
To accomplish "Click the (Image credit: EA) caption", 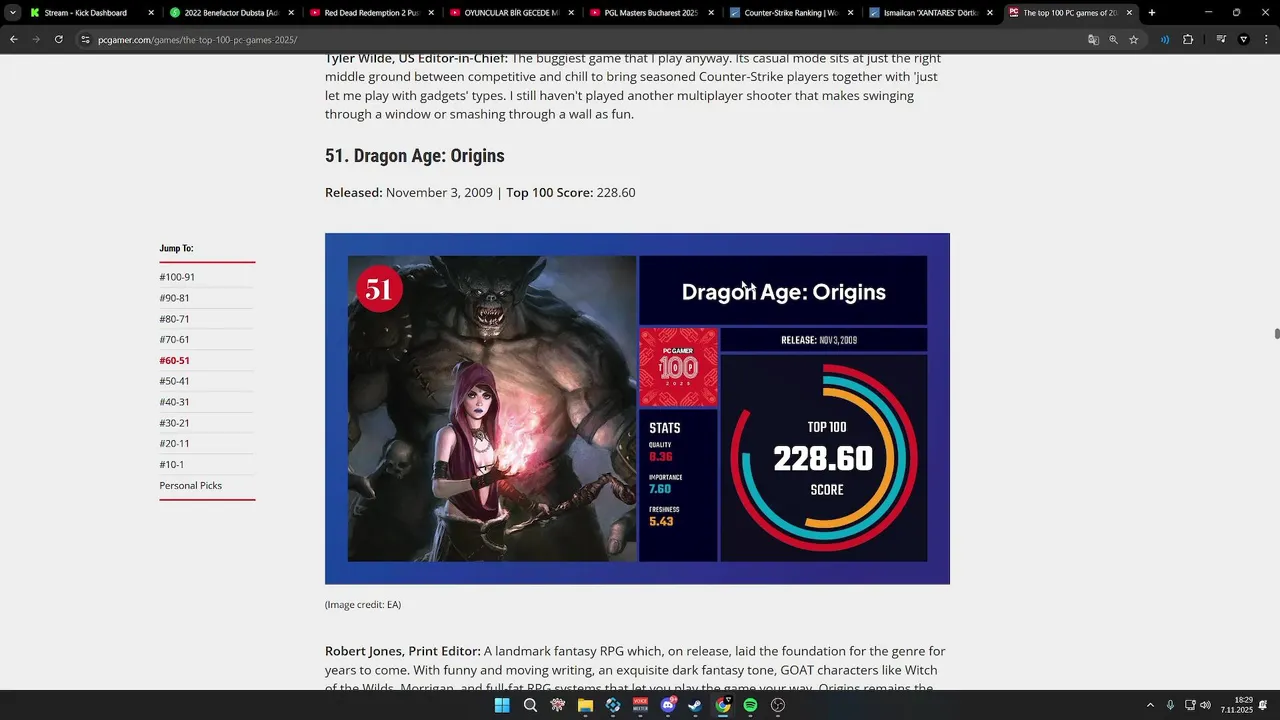I will (363, 605).
